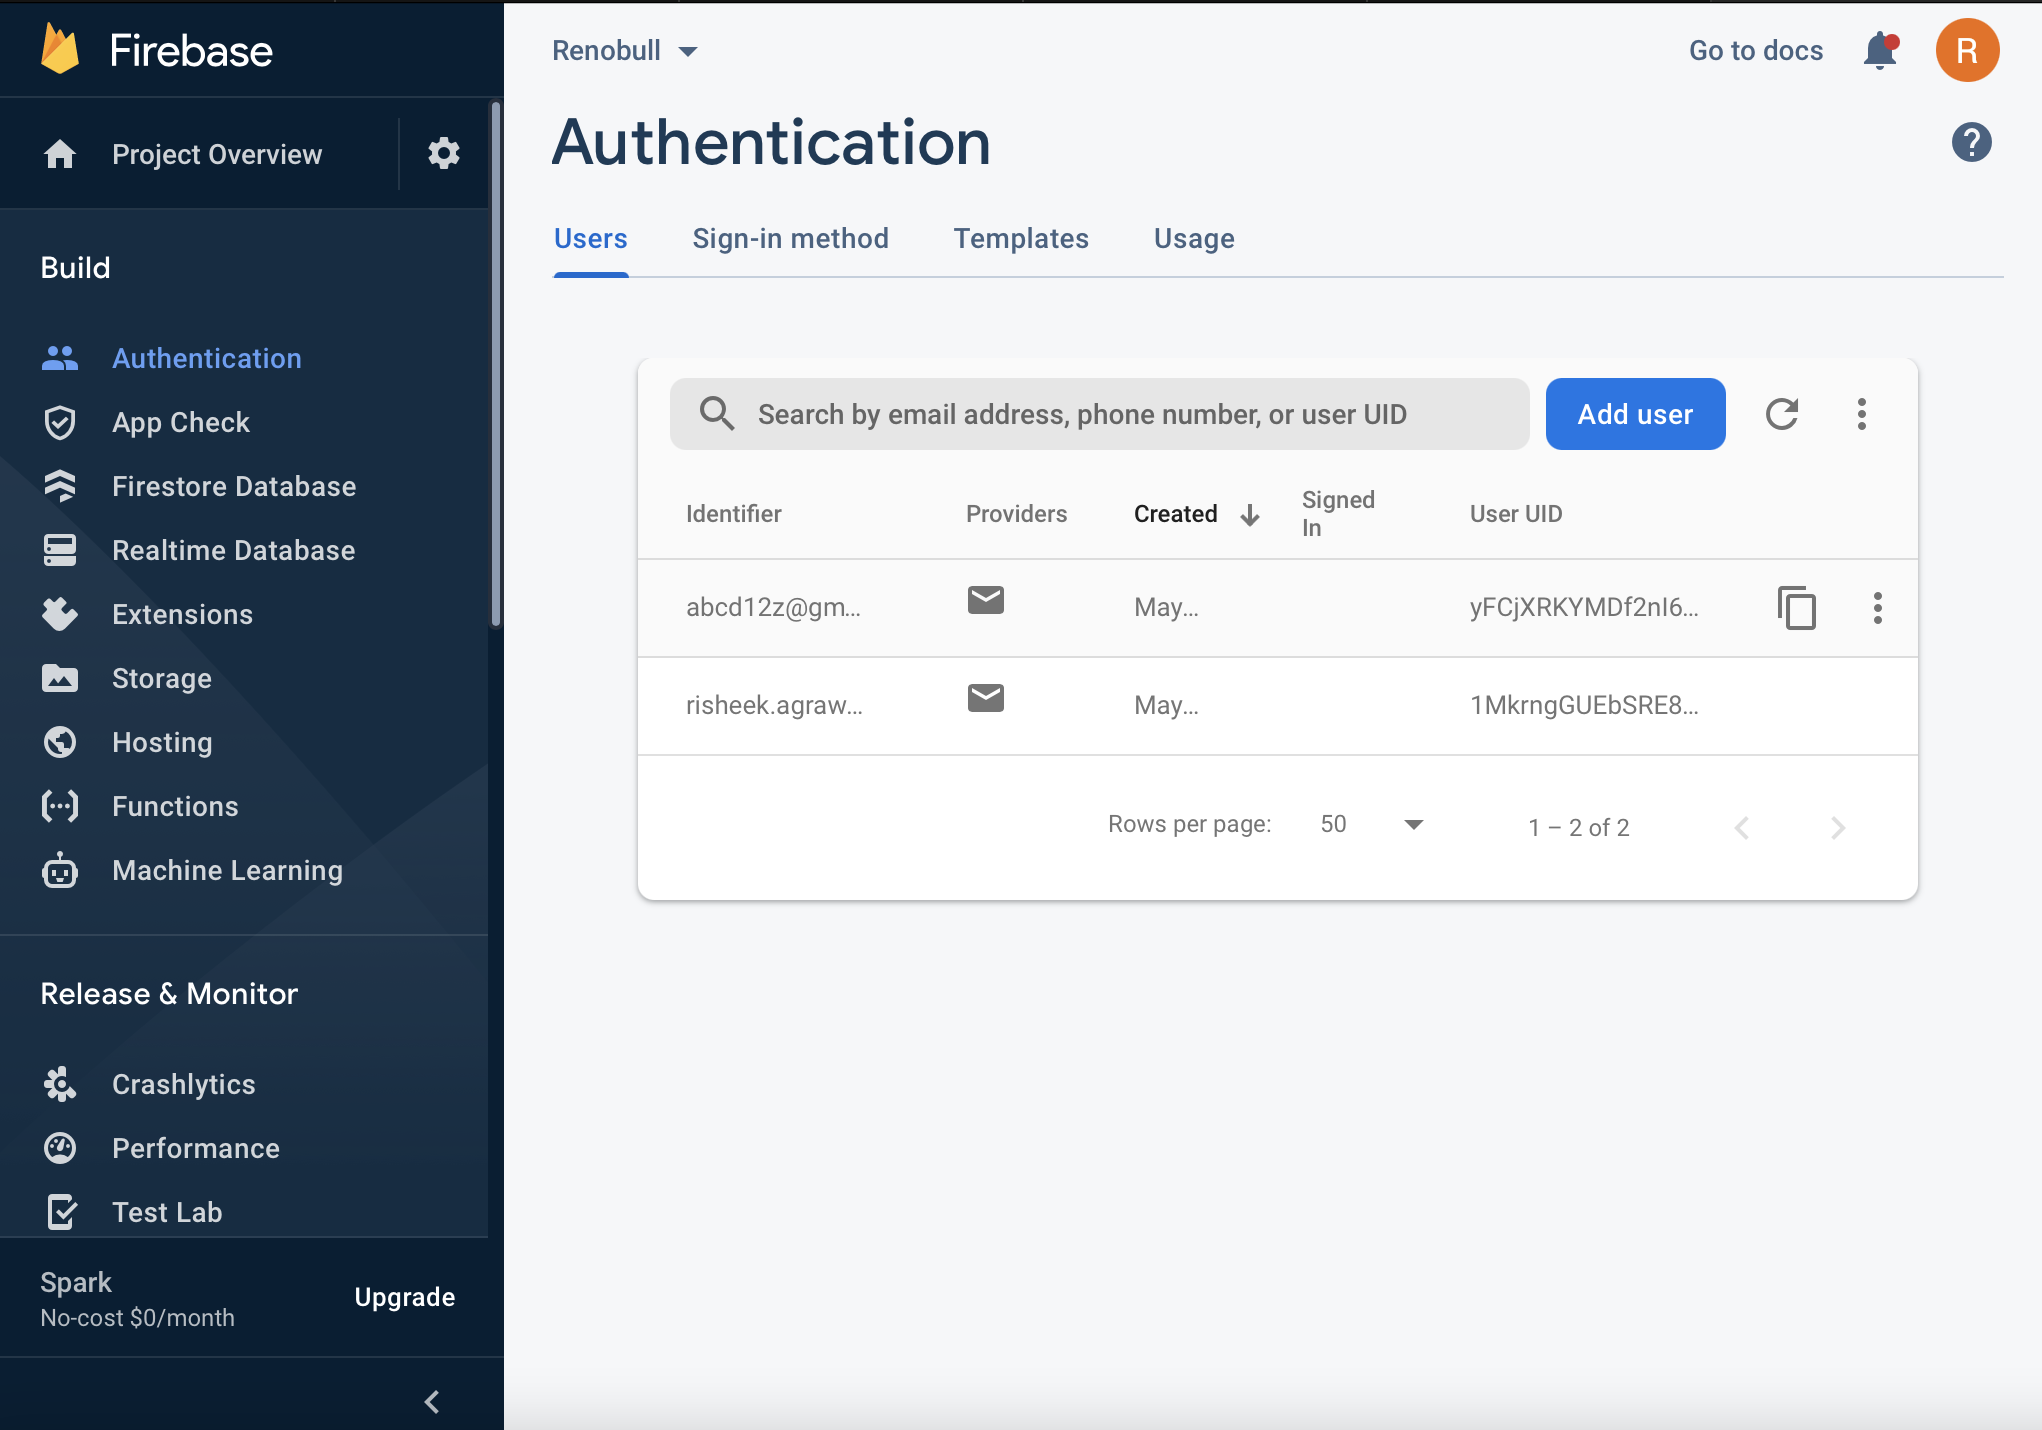This screenshot has width=2042, height=1430.
Task: Go to next page of users
Action: pos(1837,827)
